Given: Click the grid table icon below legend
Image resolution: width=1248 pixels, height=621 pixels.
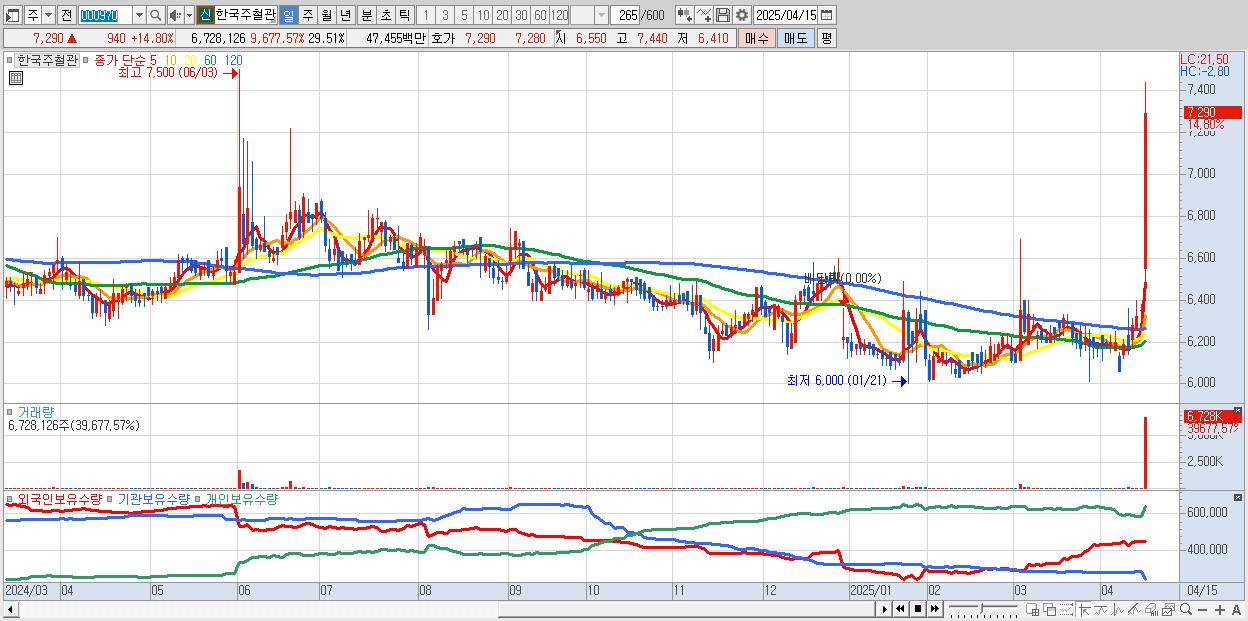Looking at the screenshot, I should coord(16,78).
